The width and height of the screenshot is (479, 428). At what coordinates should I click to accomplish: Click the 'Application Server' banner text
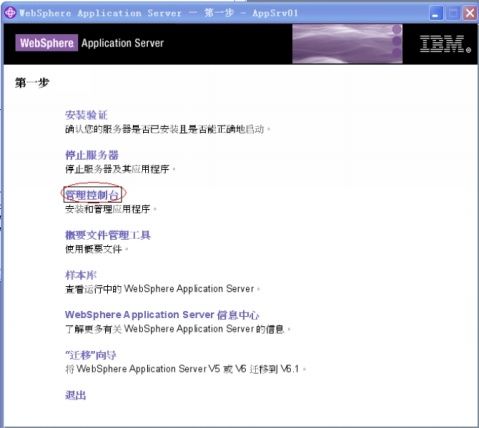[x=123, y=43]
